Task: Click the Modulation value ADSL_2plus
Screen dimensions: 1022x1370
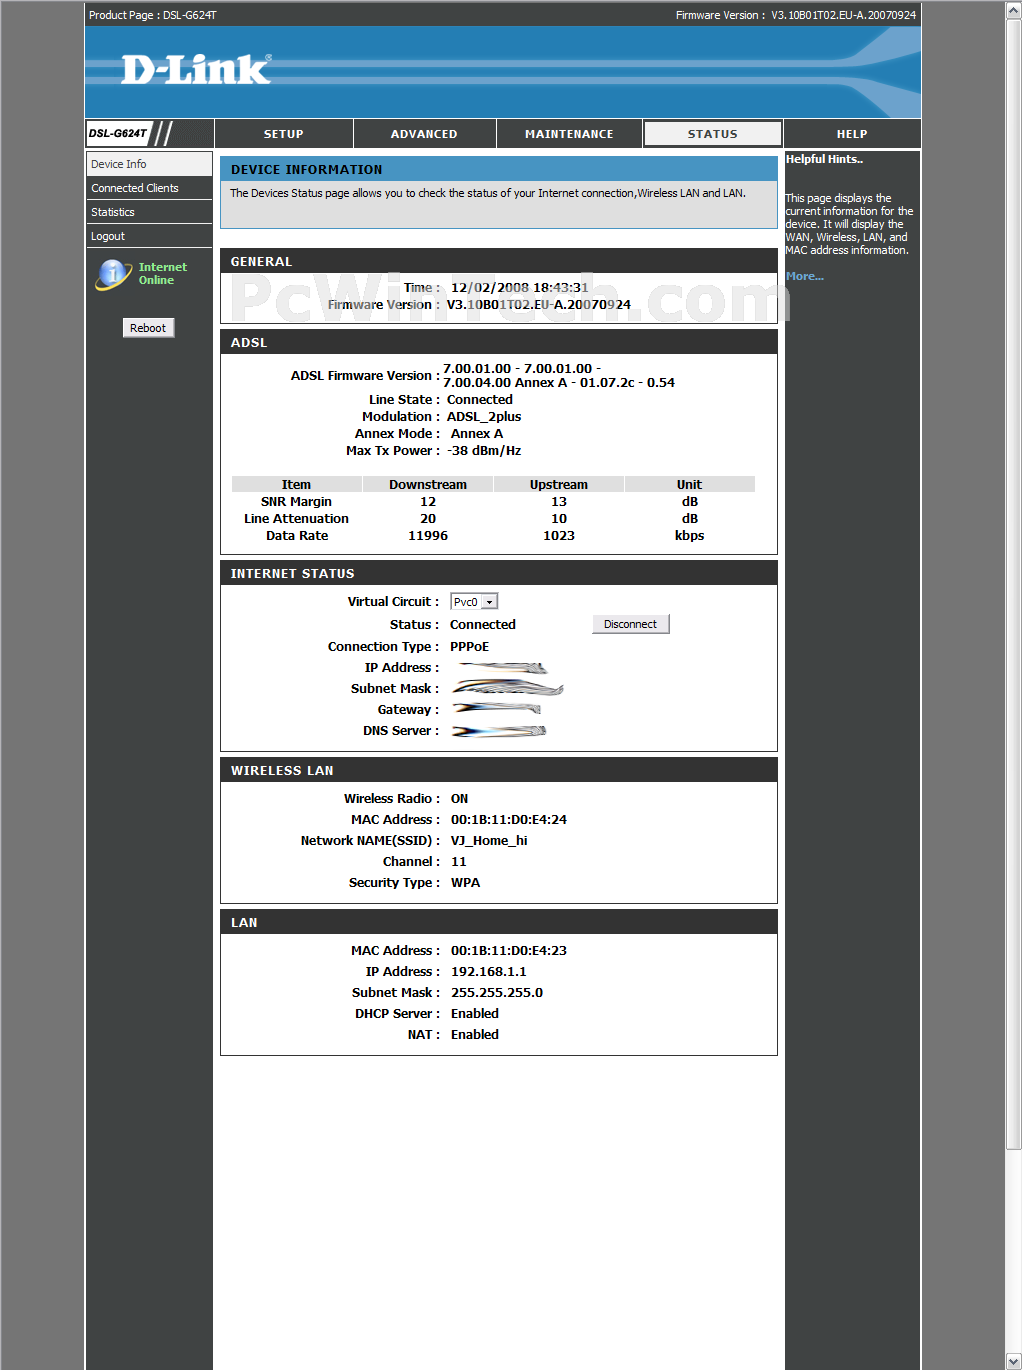Action: tap(484, 417)
